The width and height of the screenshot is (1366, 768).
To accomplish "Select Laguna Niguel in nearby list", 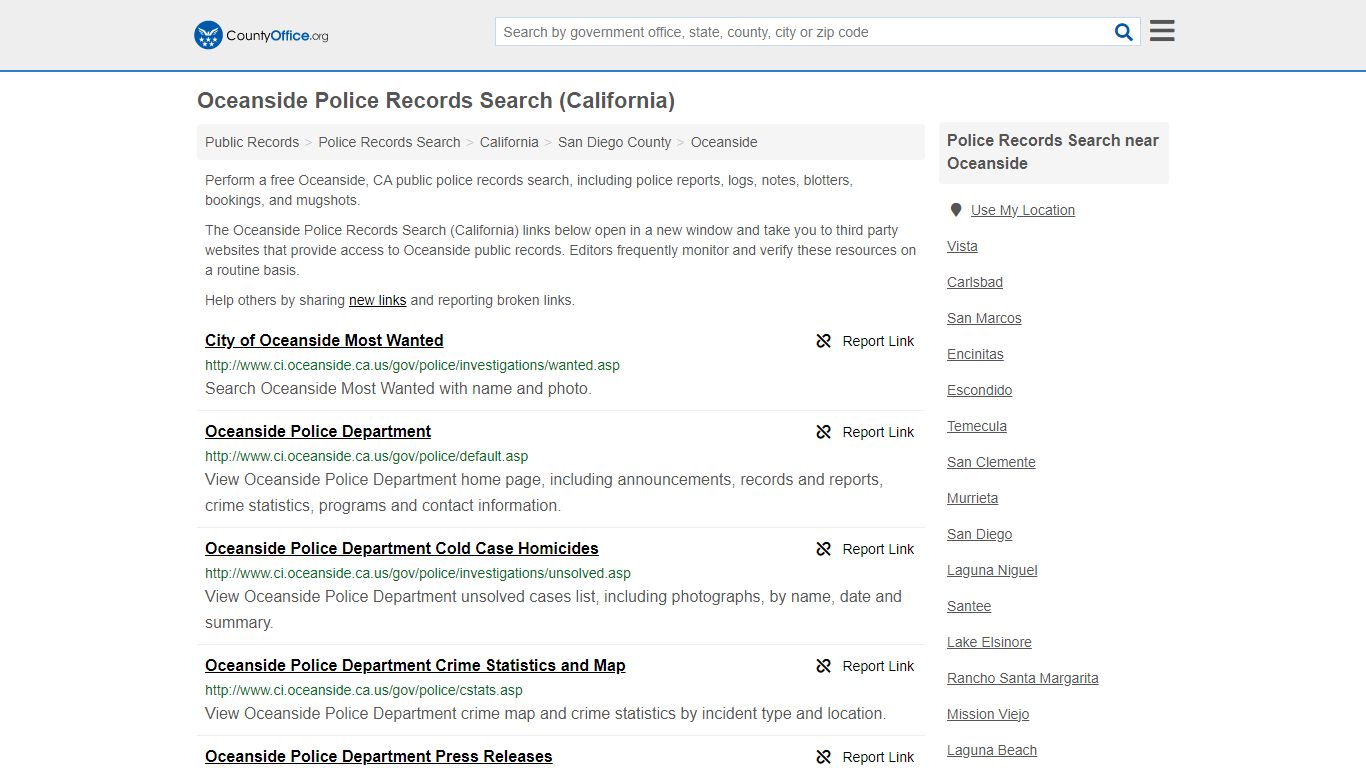I will tap(992, 570).
